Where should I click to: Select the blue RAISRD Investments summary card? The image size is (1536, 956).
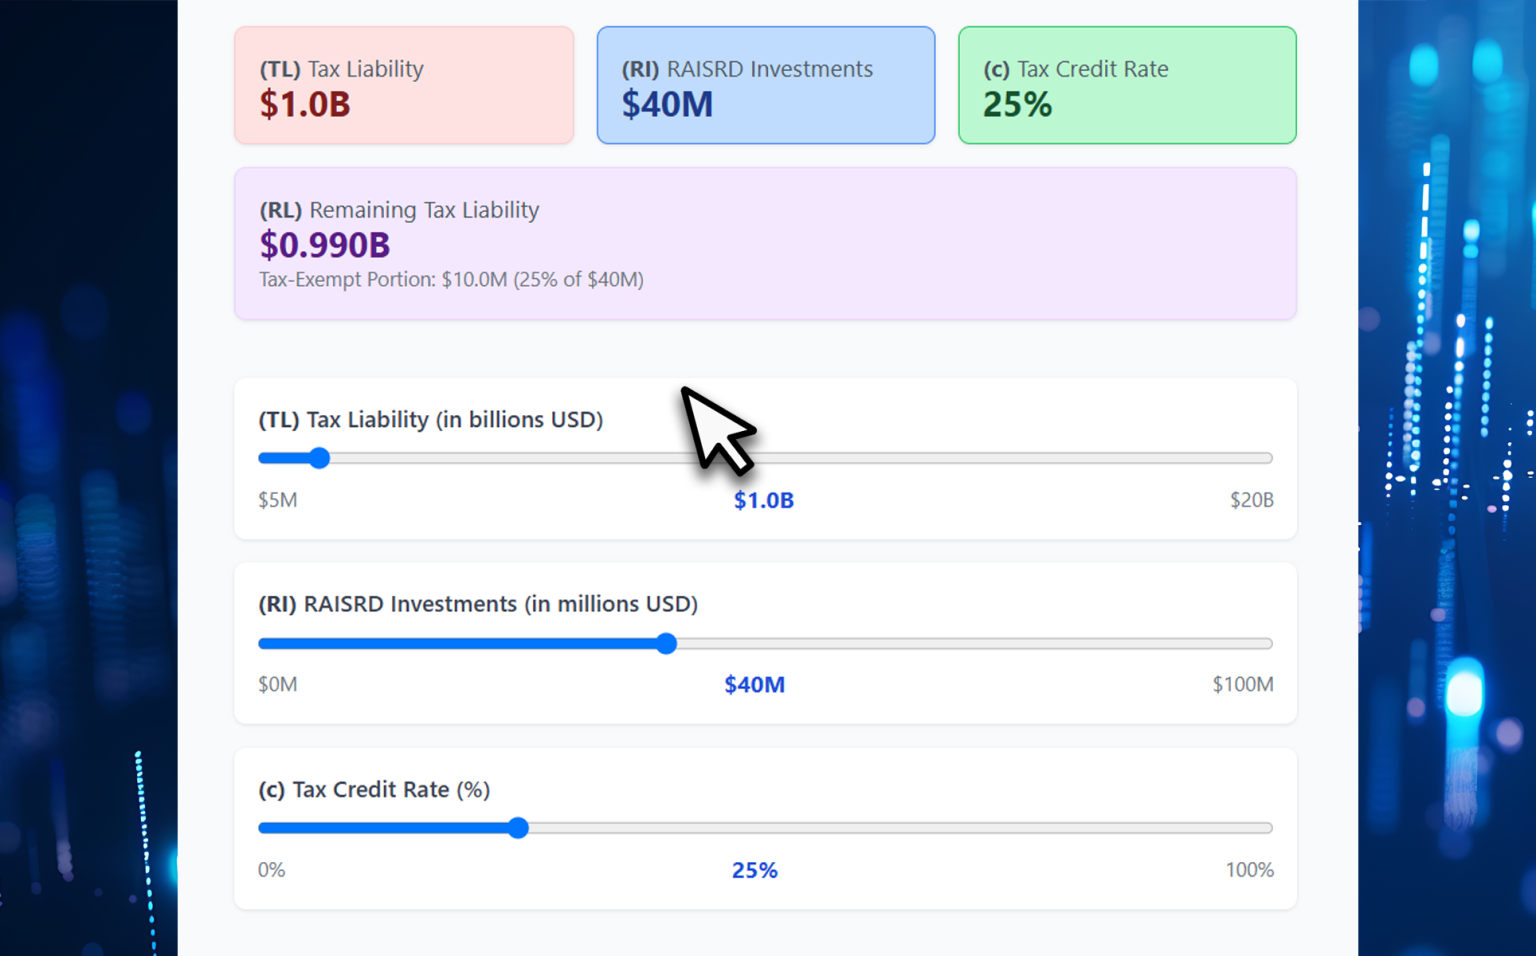(765, 85)
